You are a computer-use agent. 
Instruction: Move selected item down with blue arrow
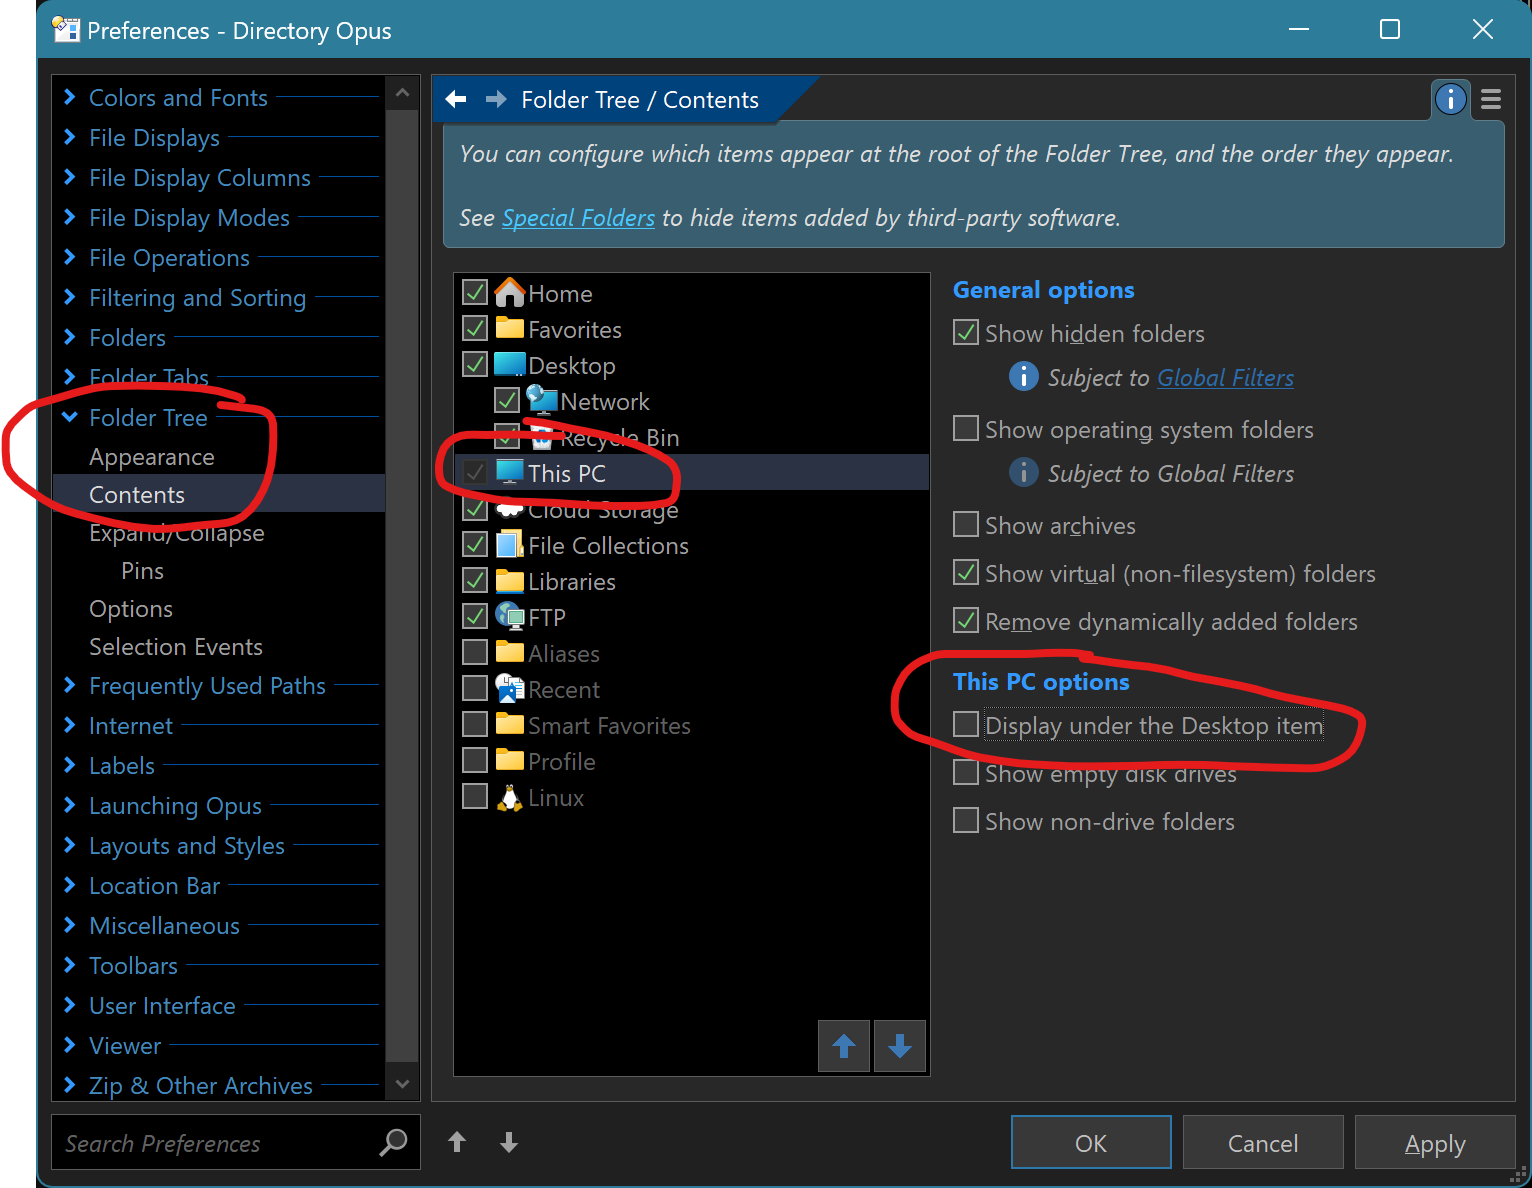point(900,1046)
